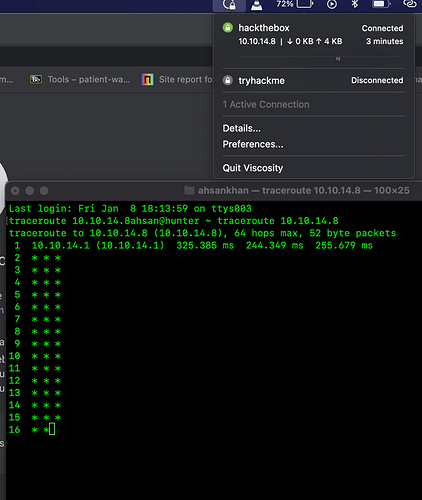The image size is (422, 500).
Task: Click the 72% battery indicator
Action: coord(295,4)
